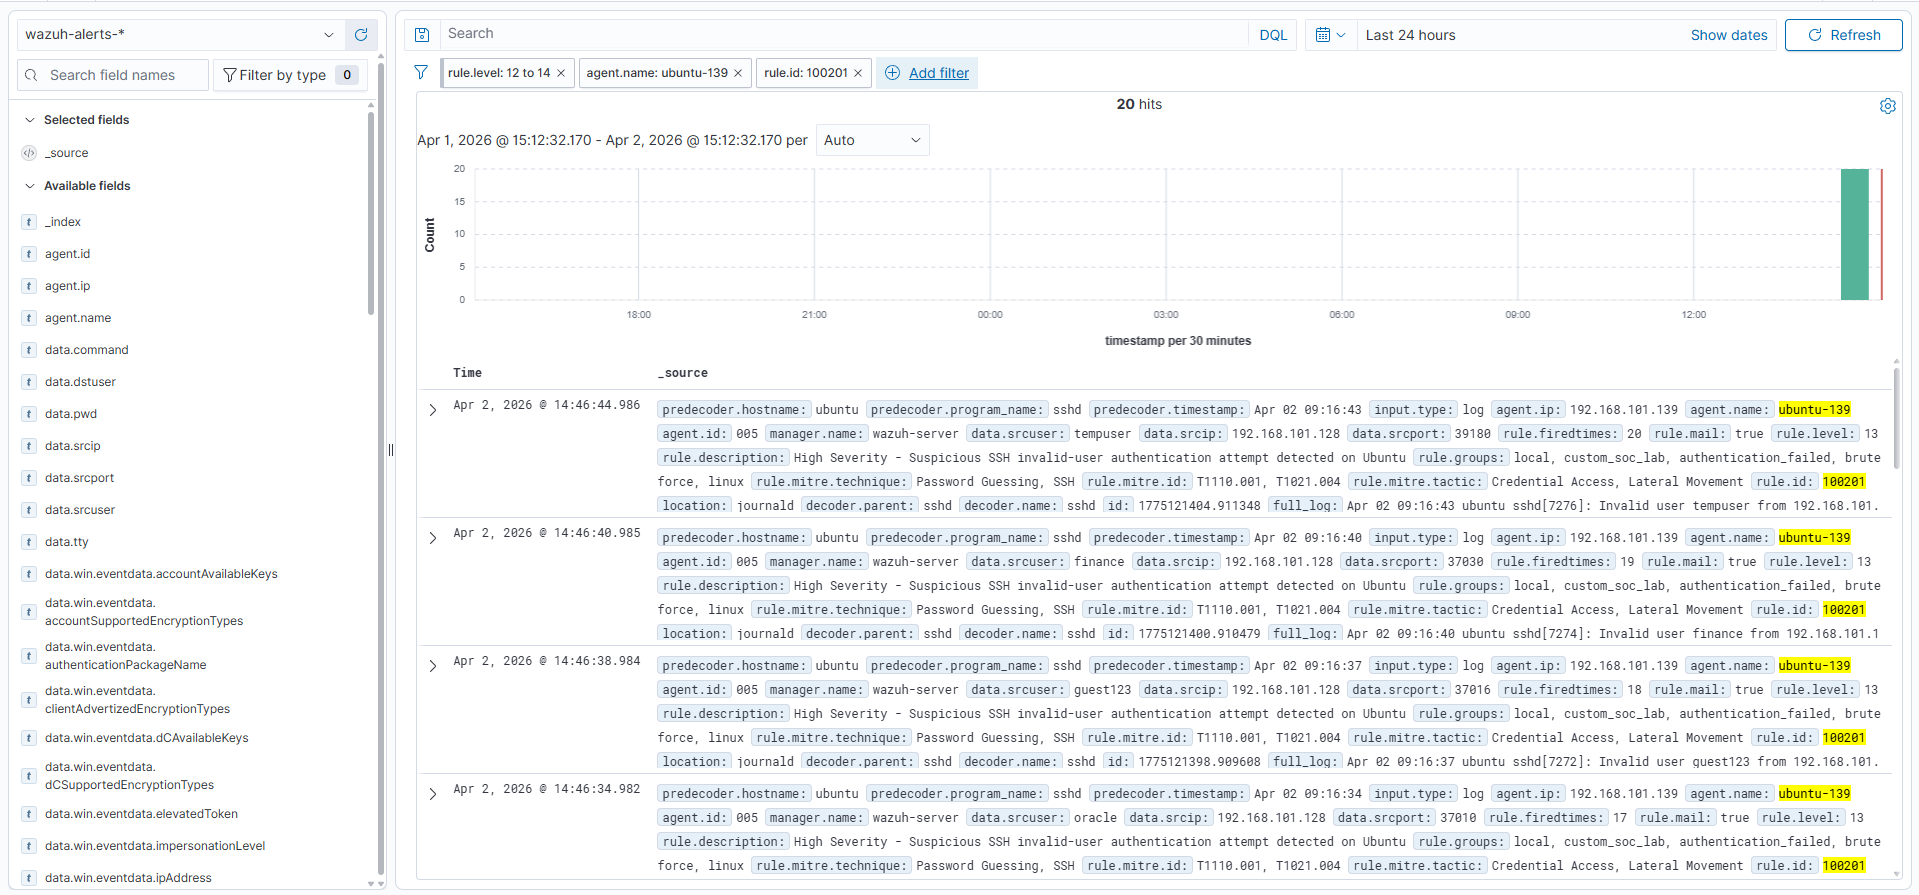Open the Filter by type menu

click(x=290, y=75)
